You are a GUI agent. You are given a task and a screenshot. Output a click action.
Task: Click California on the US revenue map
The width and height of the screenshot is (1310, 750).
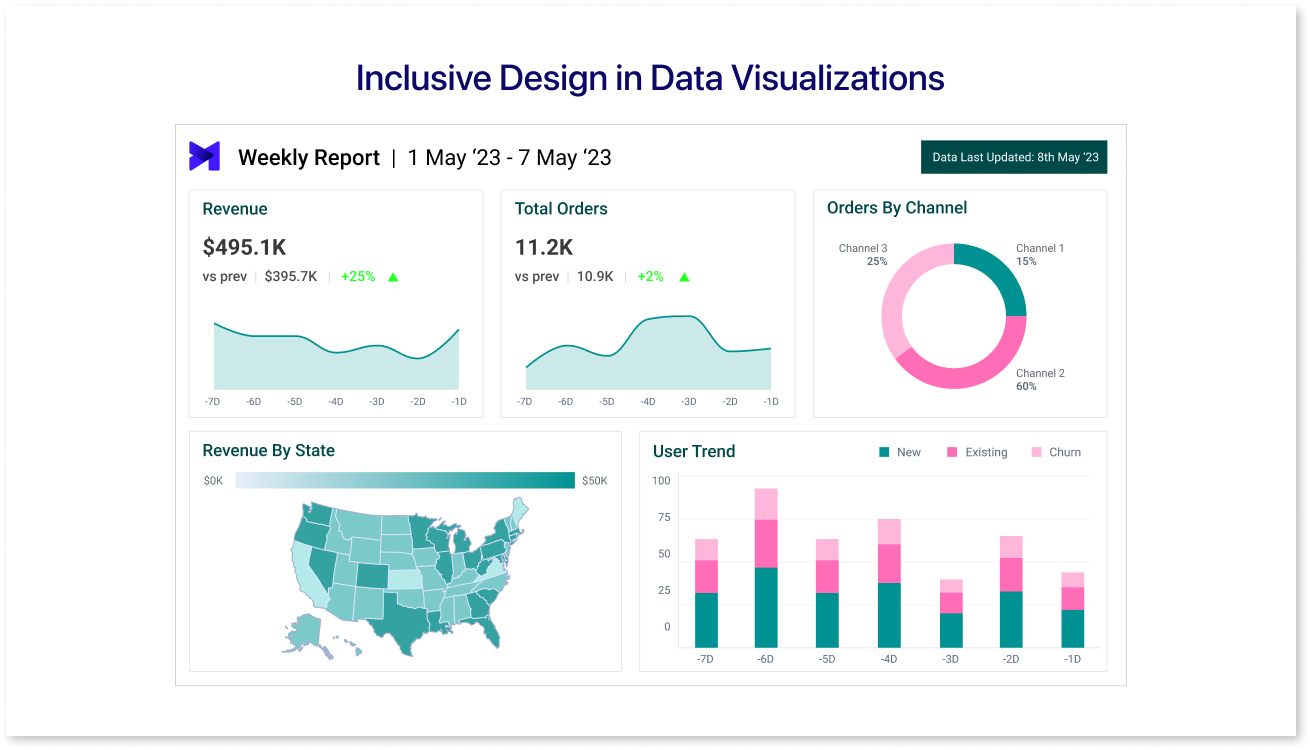coord(307,575)
